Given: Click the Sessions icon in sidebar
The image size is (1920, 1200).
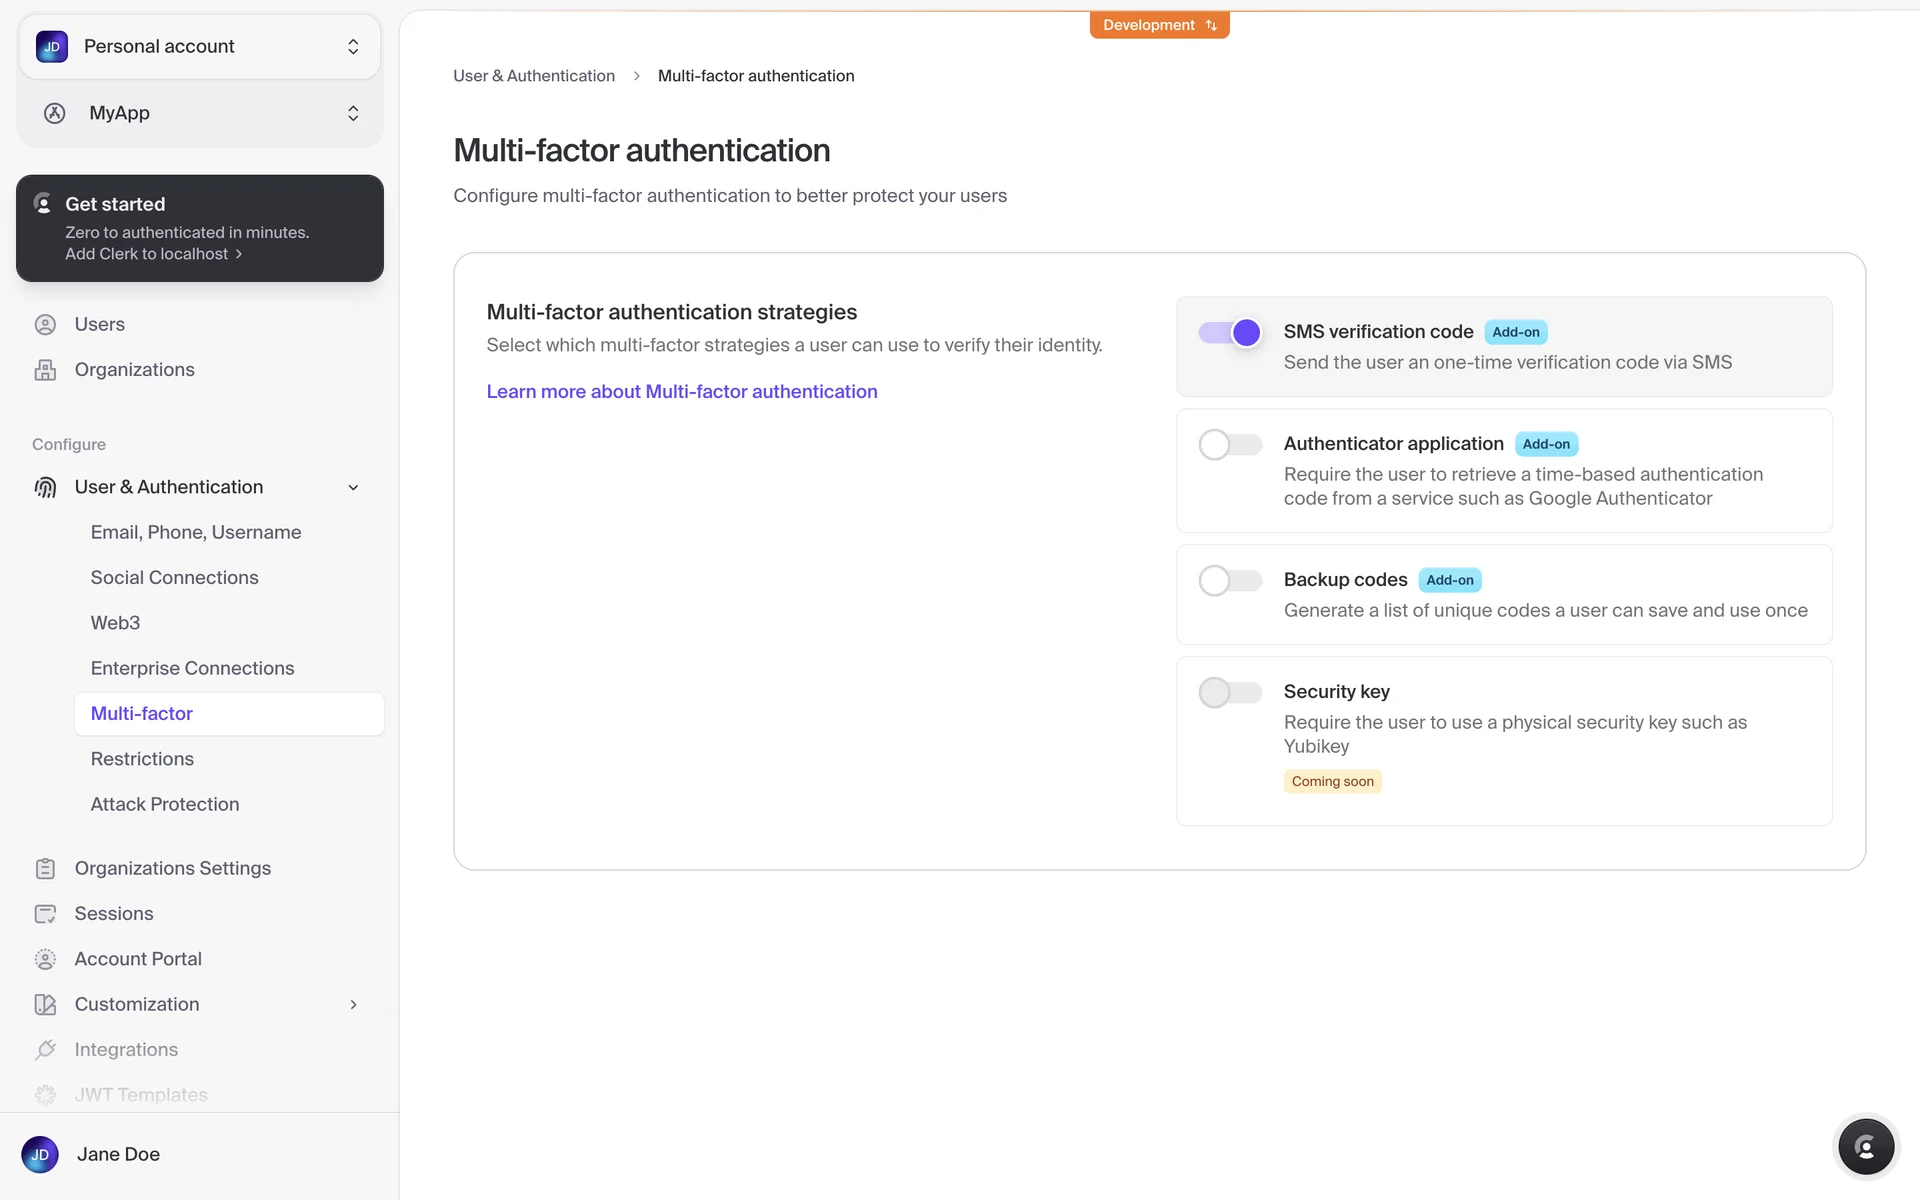Looking at the screenshot, I should click(x=45, y=914).
